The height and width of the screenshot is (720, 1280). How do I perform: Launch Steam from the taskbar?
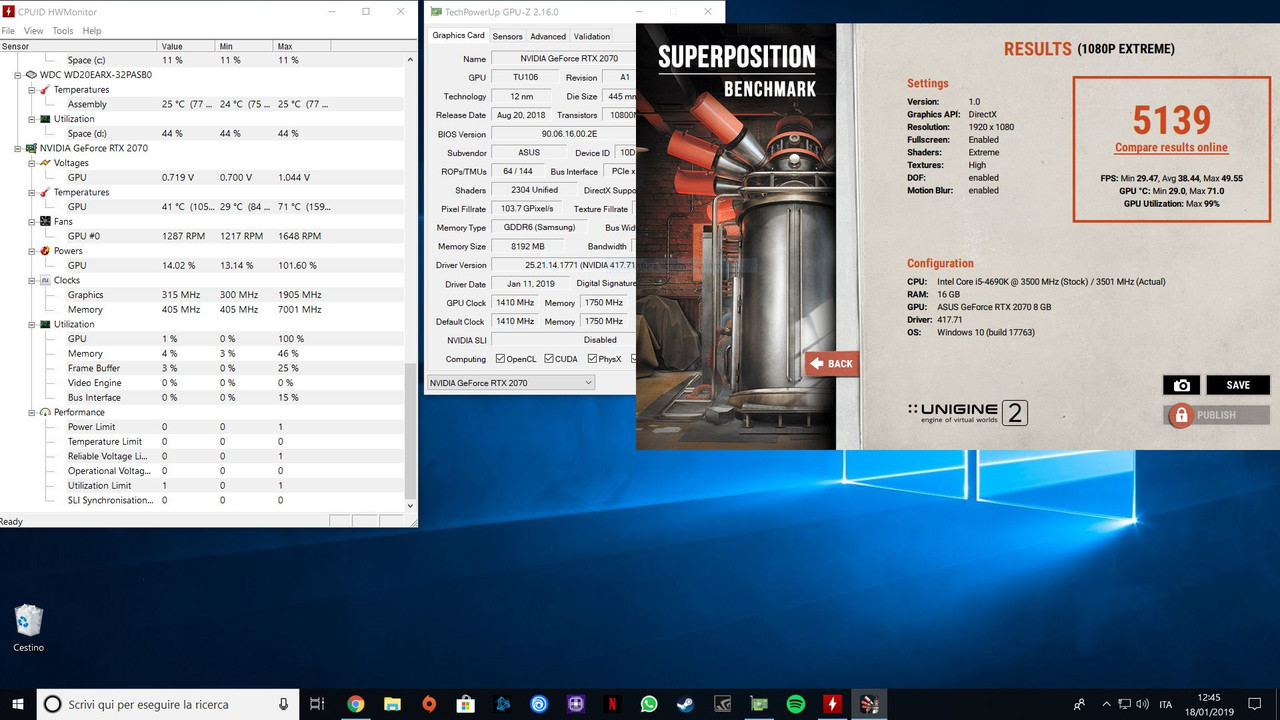tap(686, 704)
